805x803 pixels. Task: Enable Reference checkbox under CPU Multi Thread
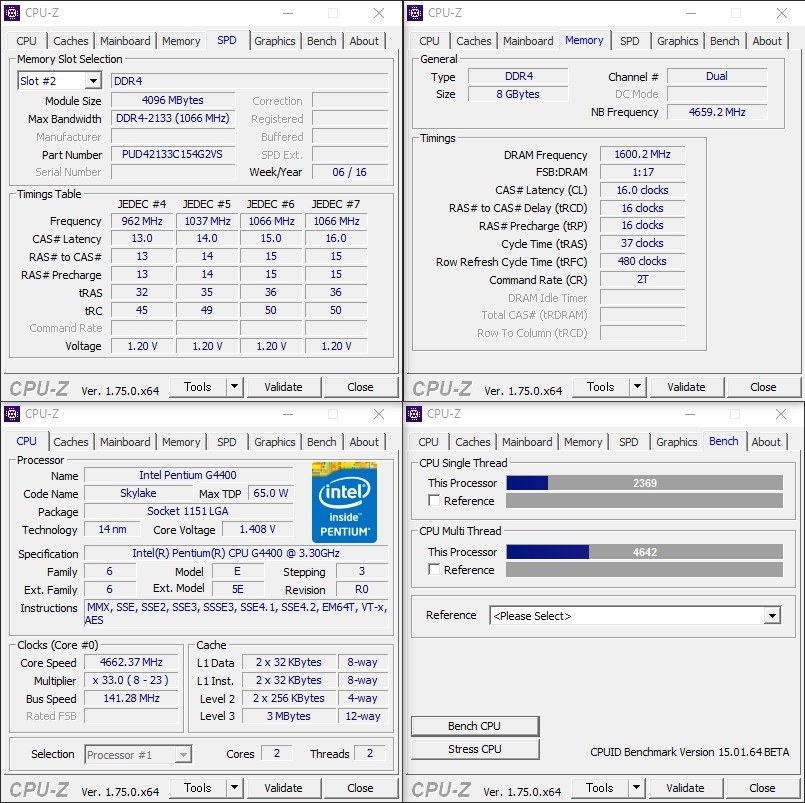pos(434,569)
